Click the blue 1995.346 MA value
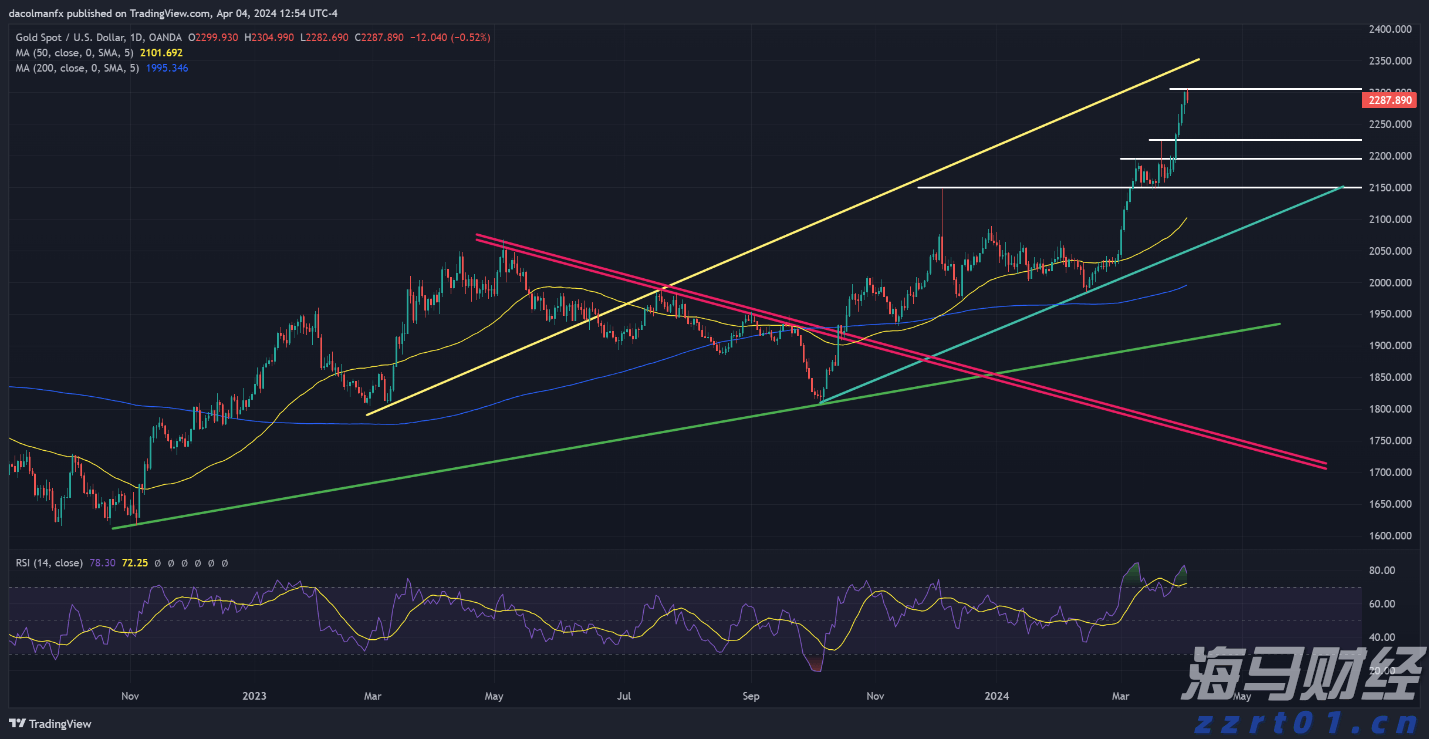1429x739 pixels. click(167, 68)
